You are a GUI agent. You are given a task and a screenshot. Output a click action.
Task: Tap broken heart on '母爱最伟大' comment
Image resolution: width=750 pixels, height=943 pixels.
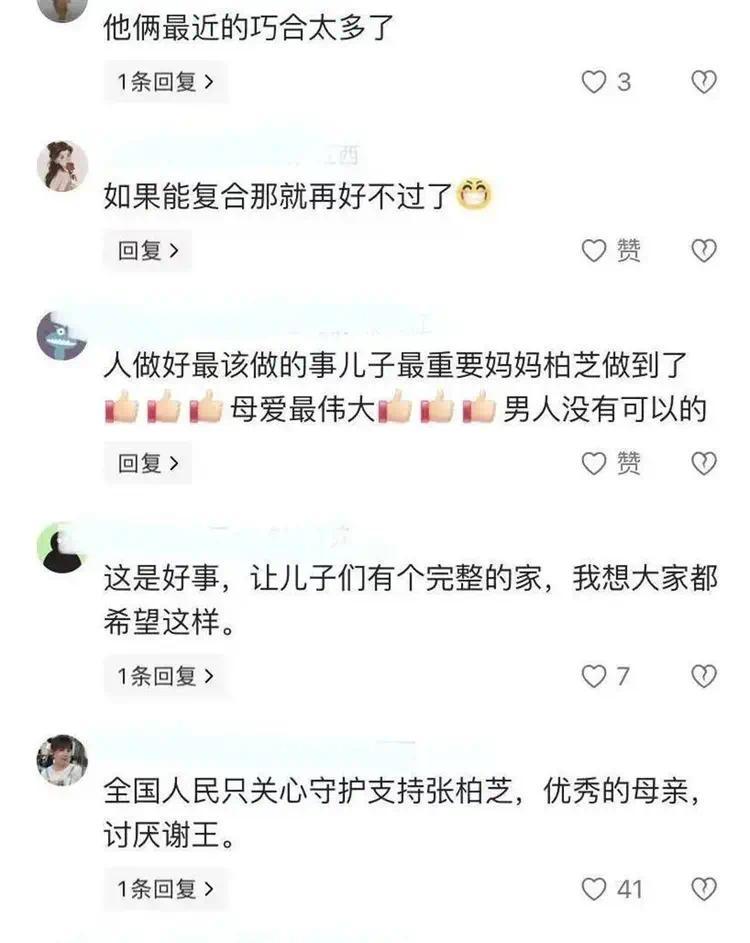coord(704,463)
